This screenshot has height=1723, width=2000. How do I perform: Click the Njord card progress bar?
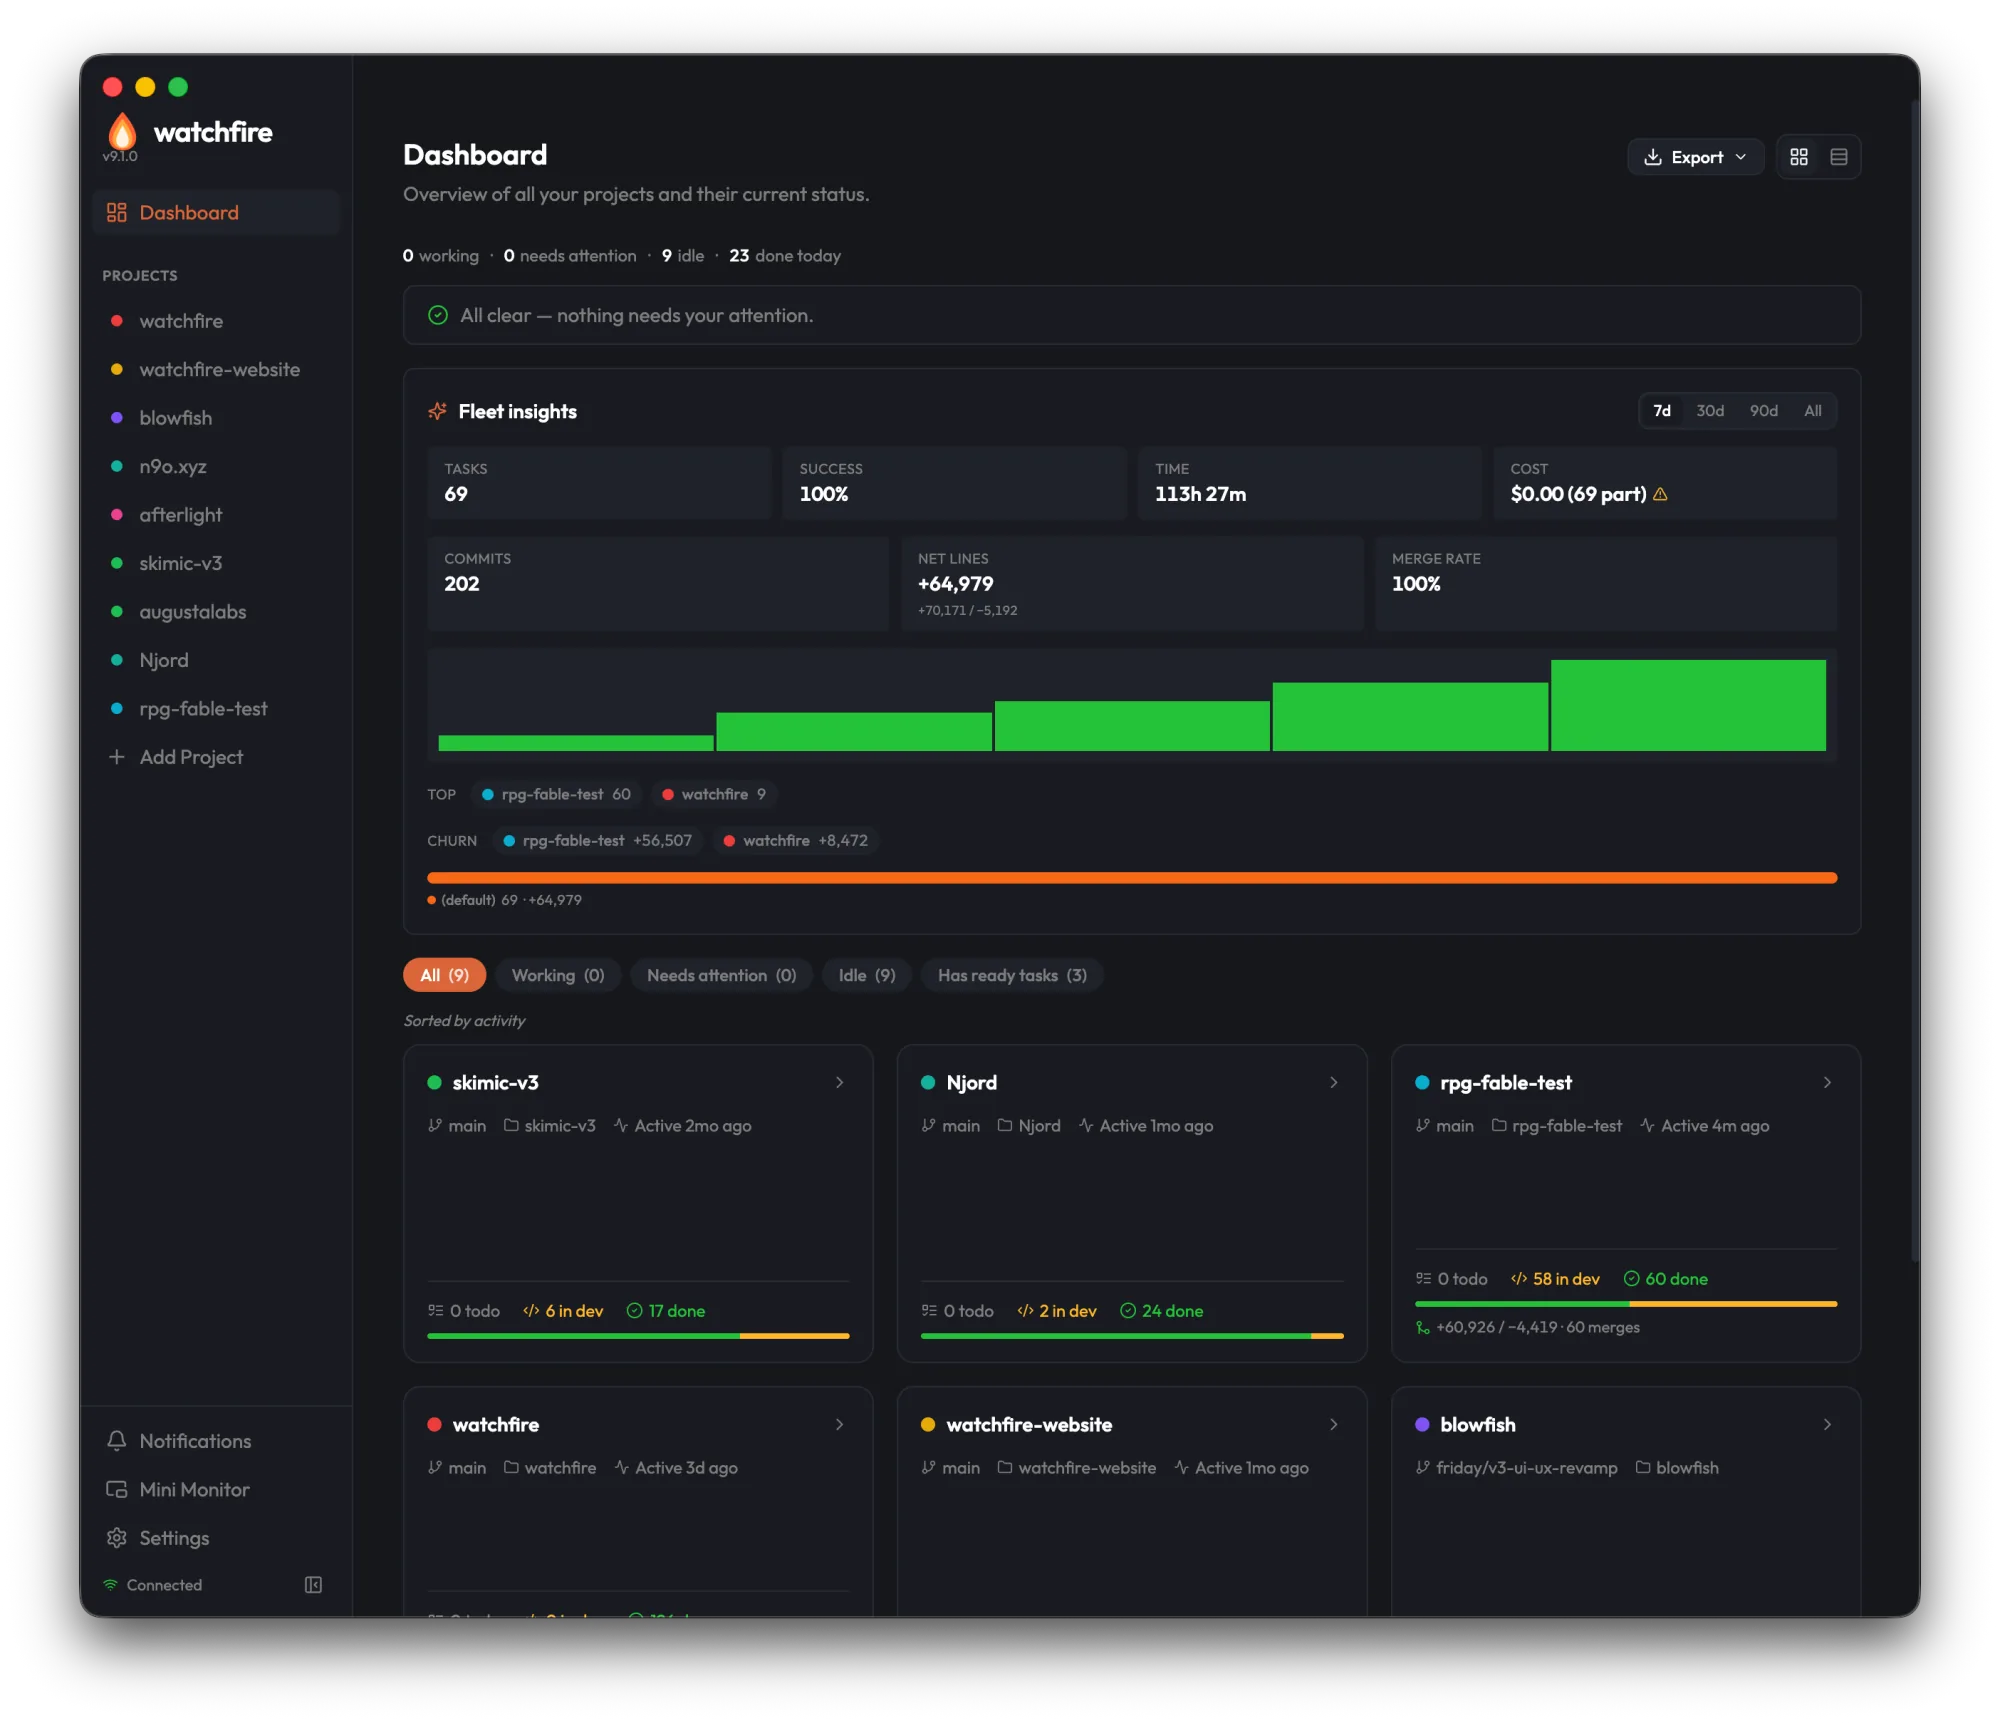pyautogui.click(x=1132, y=1336)
